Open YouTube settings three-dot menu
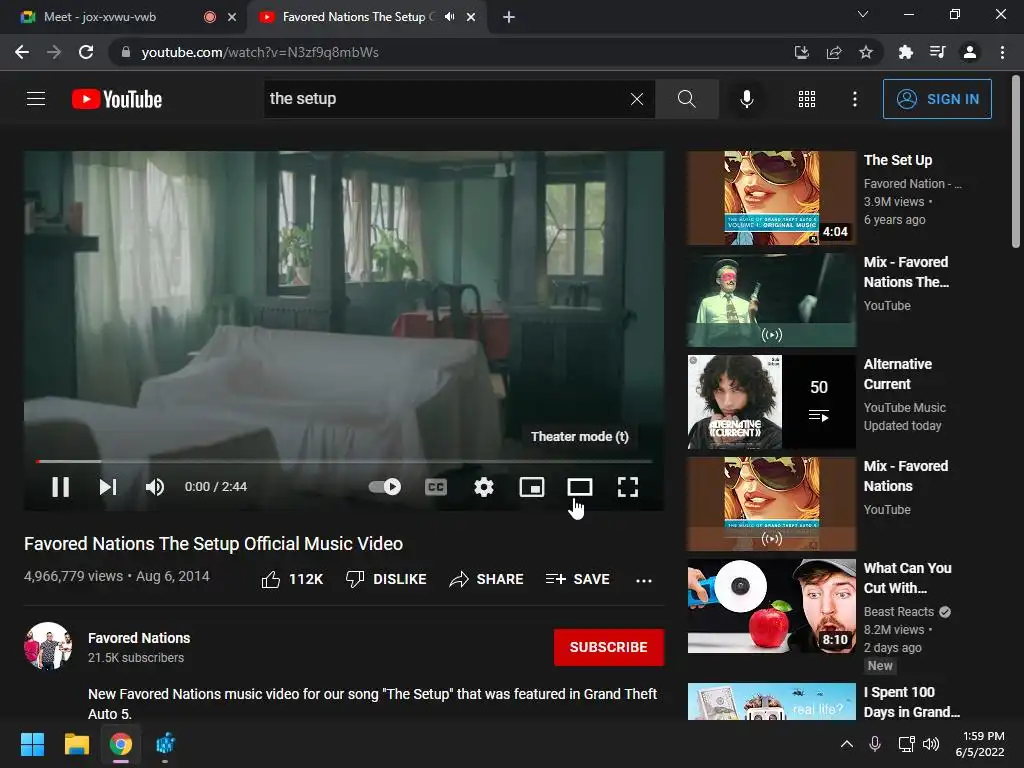This screenshot has height=768, width=1024. tap(854, 99)
